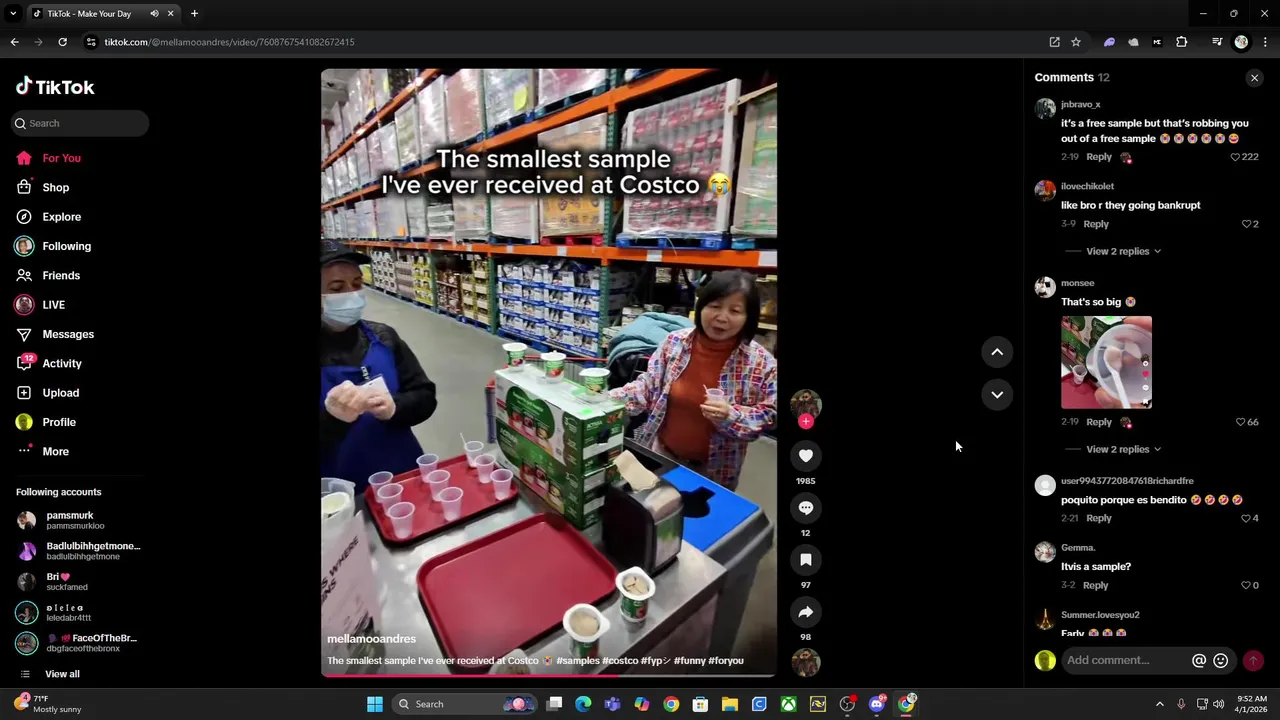This screenshot has width=1280, height=720.
Task: Open File Explorer from the taskbar
Action: [730, 704]
